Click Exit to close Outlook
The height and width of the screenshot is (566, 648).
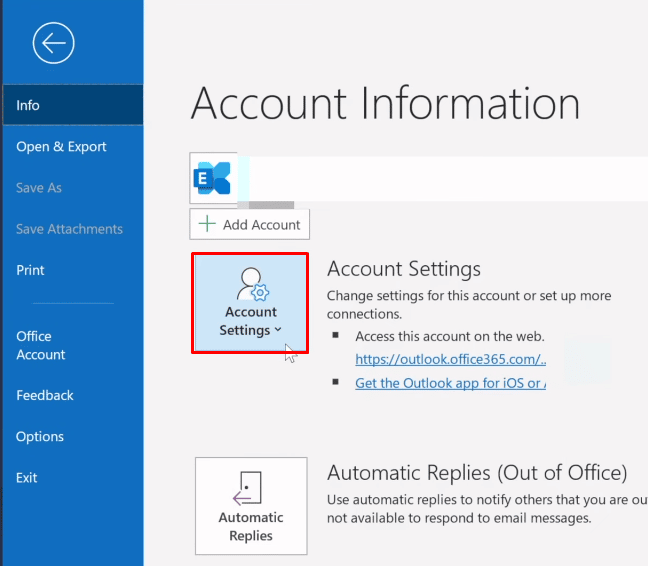[x=26, y=478]
